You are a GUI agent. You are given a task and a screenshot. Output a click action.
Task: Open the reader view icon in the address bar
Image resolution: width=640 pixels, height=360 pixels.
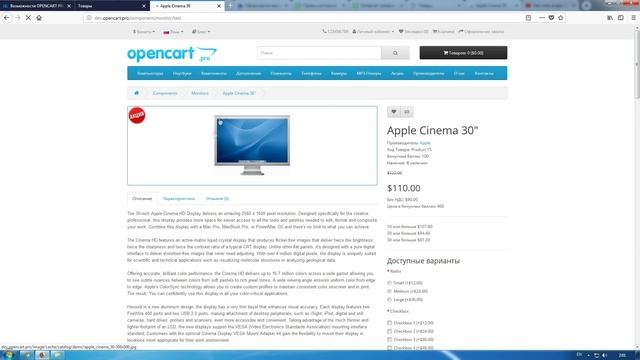click(x=528, y=18)
